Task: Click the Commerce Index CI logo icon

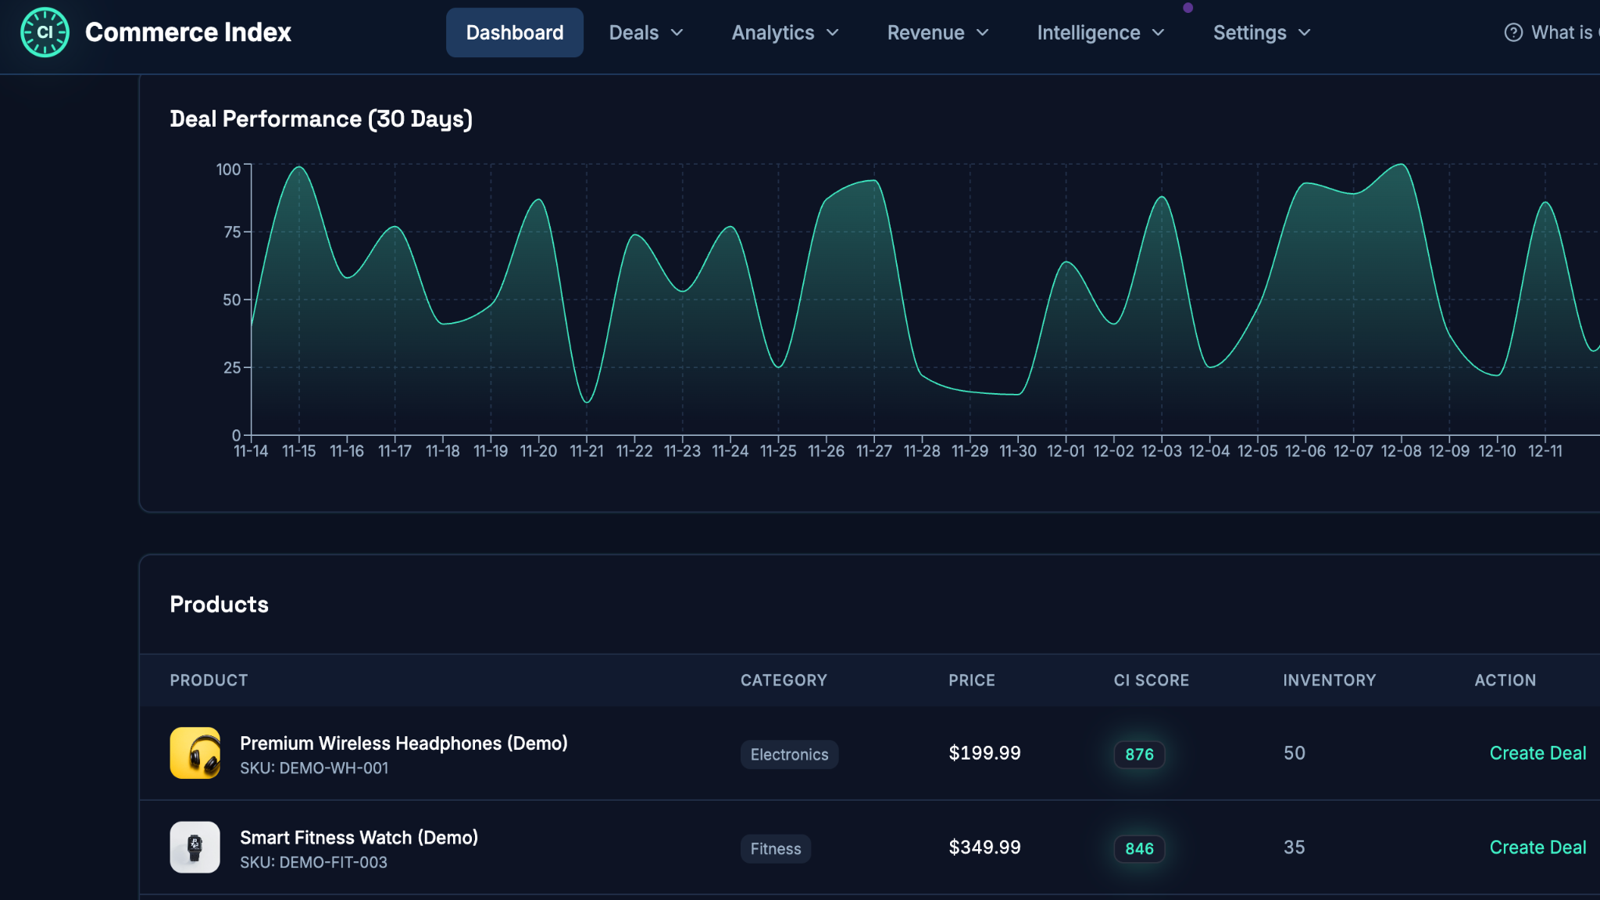Action: pyautogui.click(x=45, y=32)
